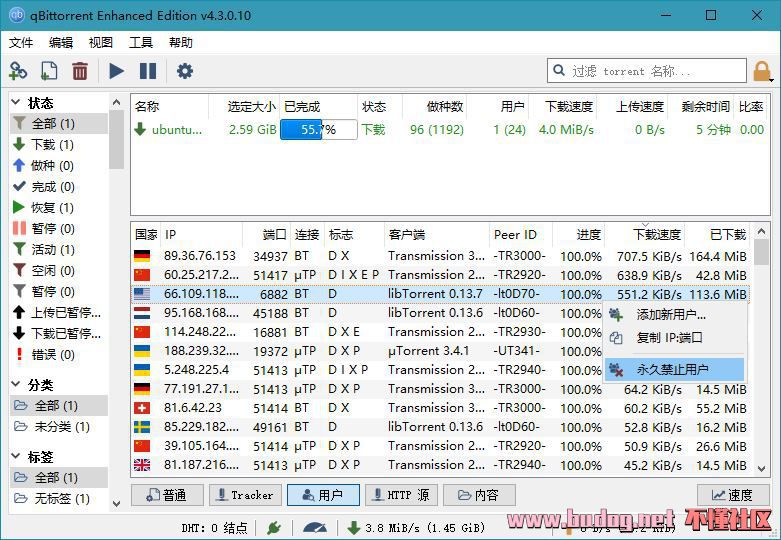Choose 永久禁止用户 from the context menu
781x540 pixels.
672,369
